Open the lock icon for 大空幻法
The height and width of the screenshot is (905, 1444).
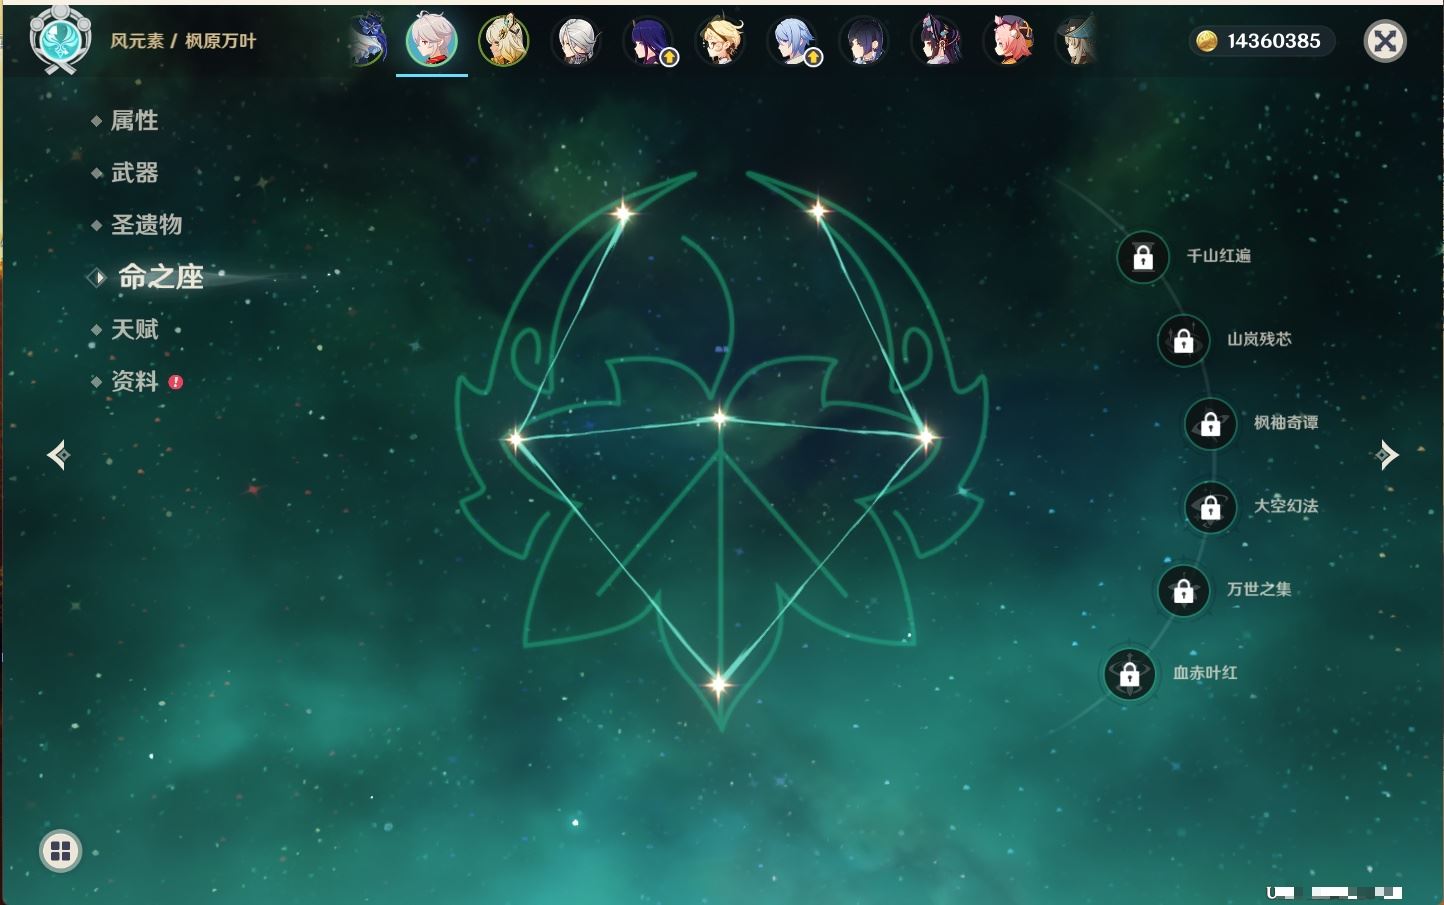(1211, 507)
